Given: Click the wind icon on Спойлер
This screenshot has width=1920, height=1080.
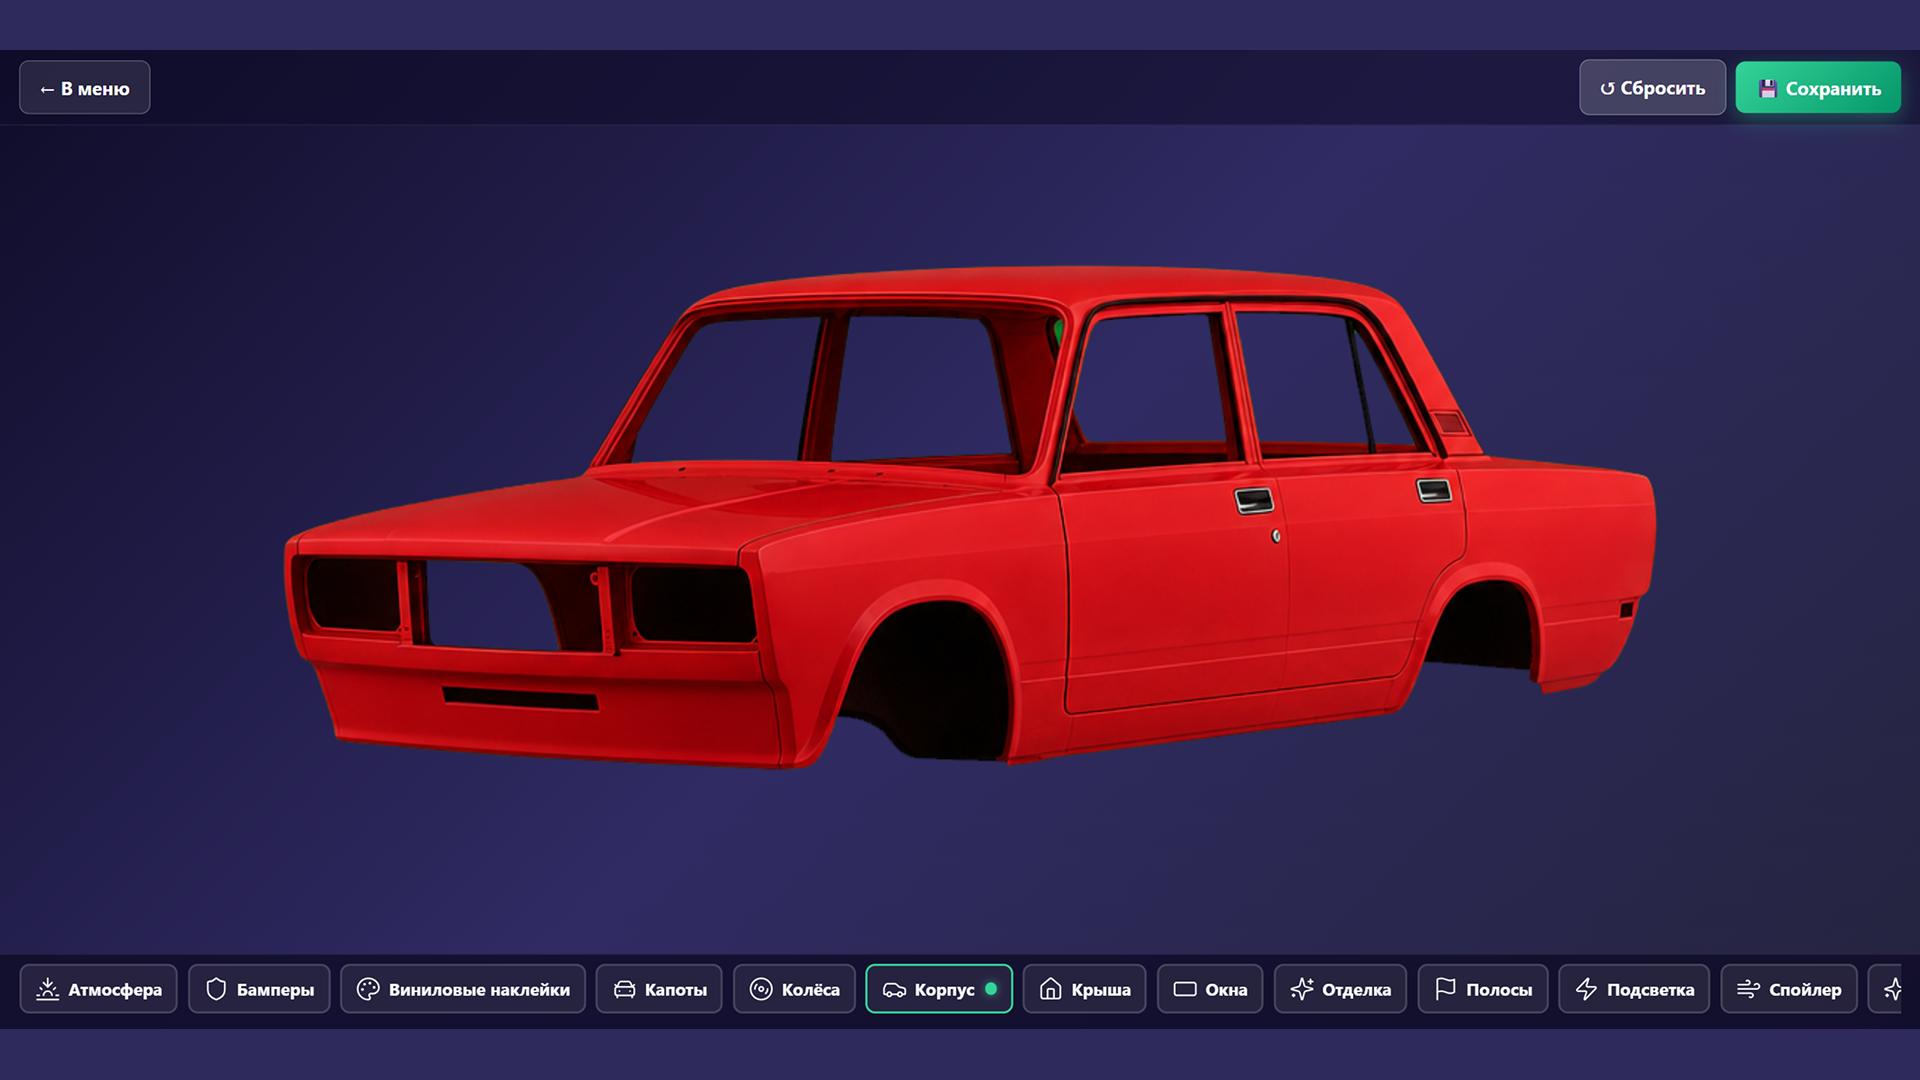Looking at the screenshot, I should point(1749,989).
